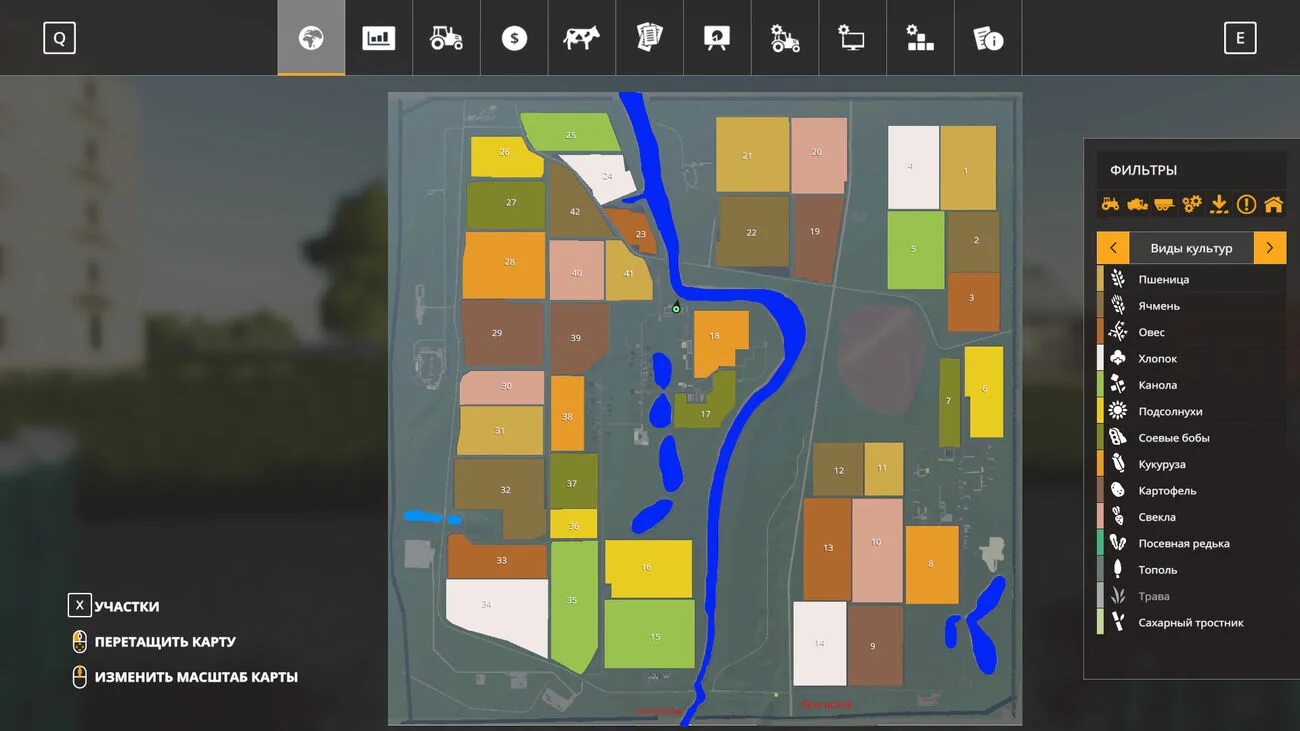Toggle the unloading-point arrow filter icon
The image size is (1300, 731).
(x=1218, y=204)
